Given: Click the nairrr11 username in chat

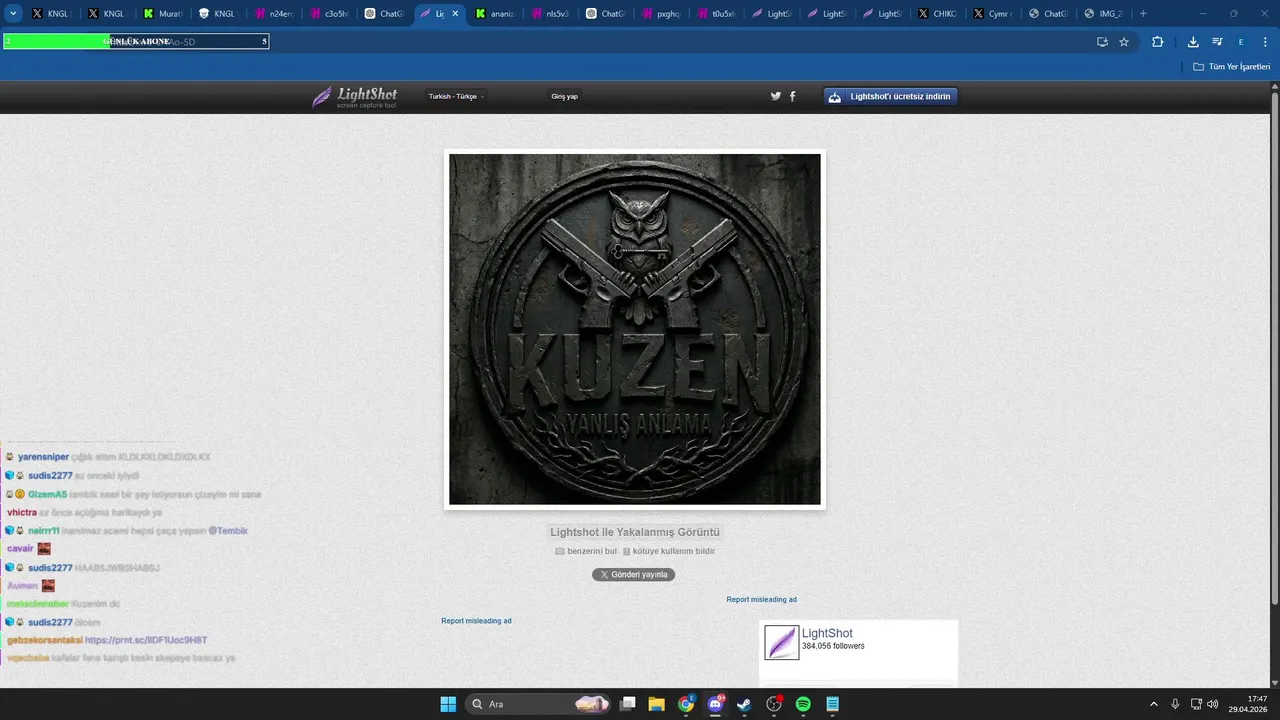Looking at the screenshot, I should point(42,531).
